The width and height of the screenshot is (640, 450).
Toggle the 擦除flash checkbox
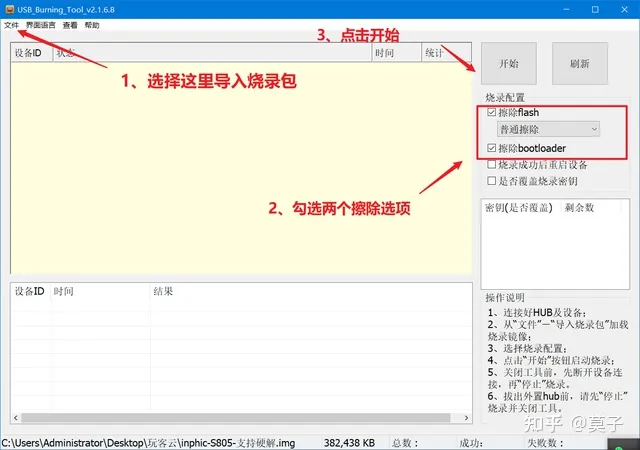click(491, 113)
